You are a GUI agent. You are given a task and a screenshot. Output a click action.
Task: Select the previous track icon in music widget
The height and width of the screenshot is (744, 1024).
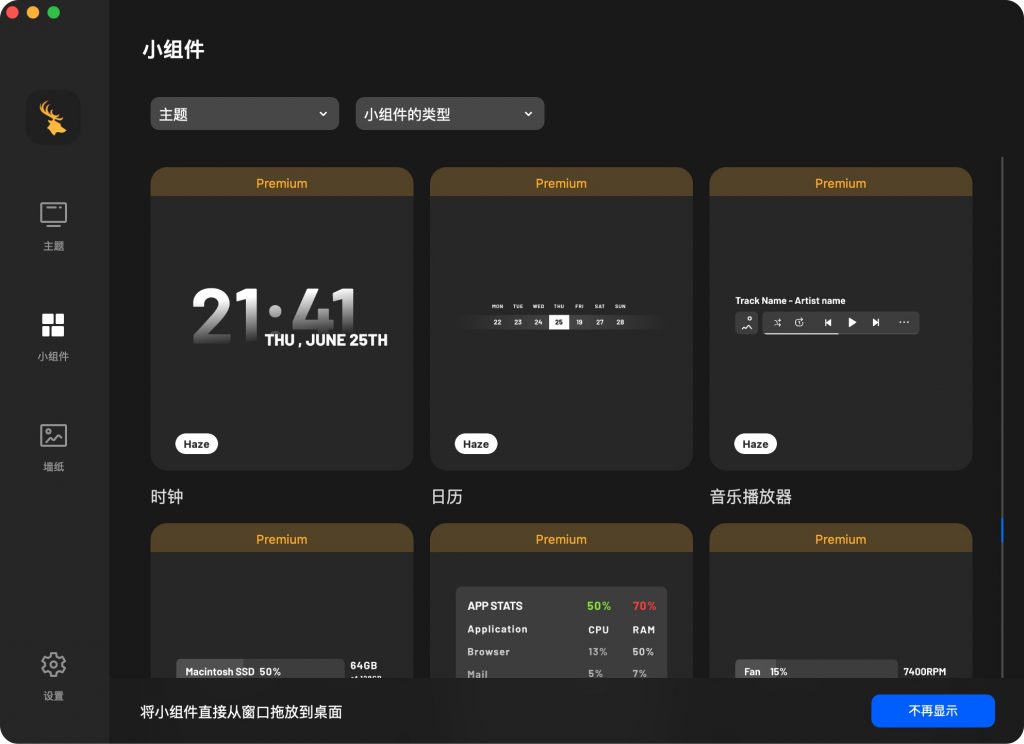(828, 322)
